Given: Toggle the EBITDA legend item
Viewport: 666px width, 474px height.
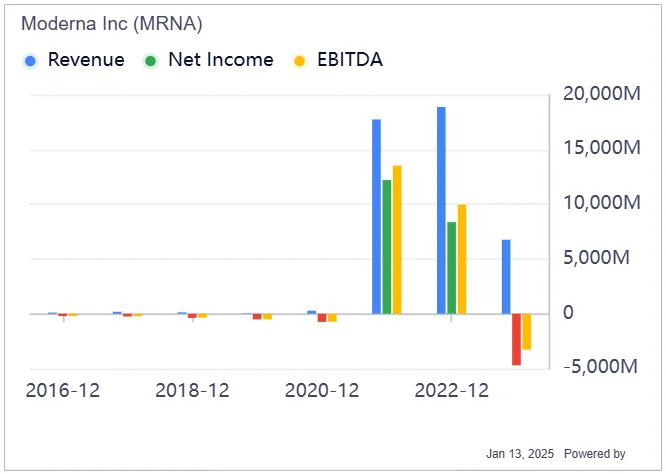Looking at the screenshot, I should [338, 60].
